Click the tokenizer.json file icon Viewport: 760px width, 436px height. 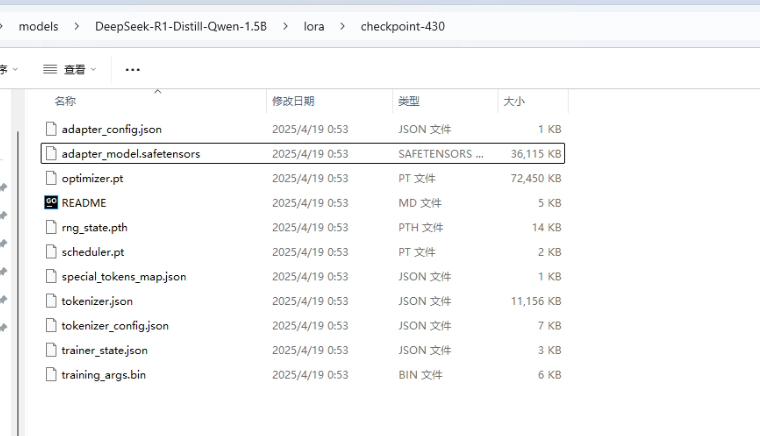[x=51, y=301]
